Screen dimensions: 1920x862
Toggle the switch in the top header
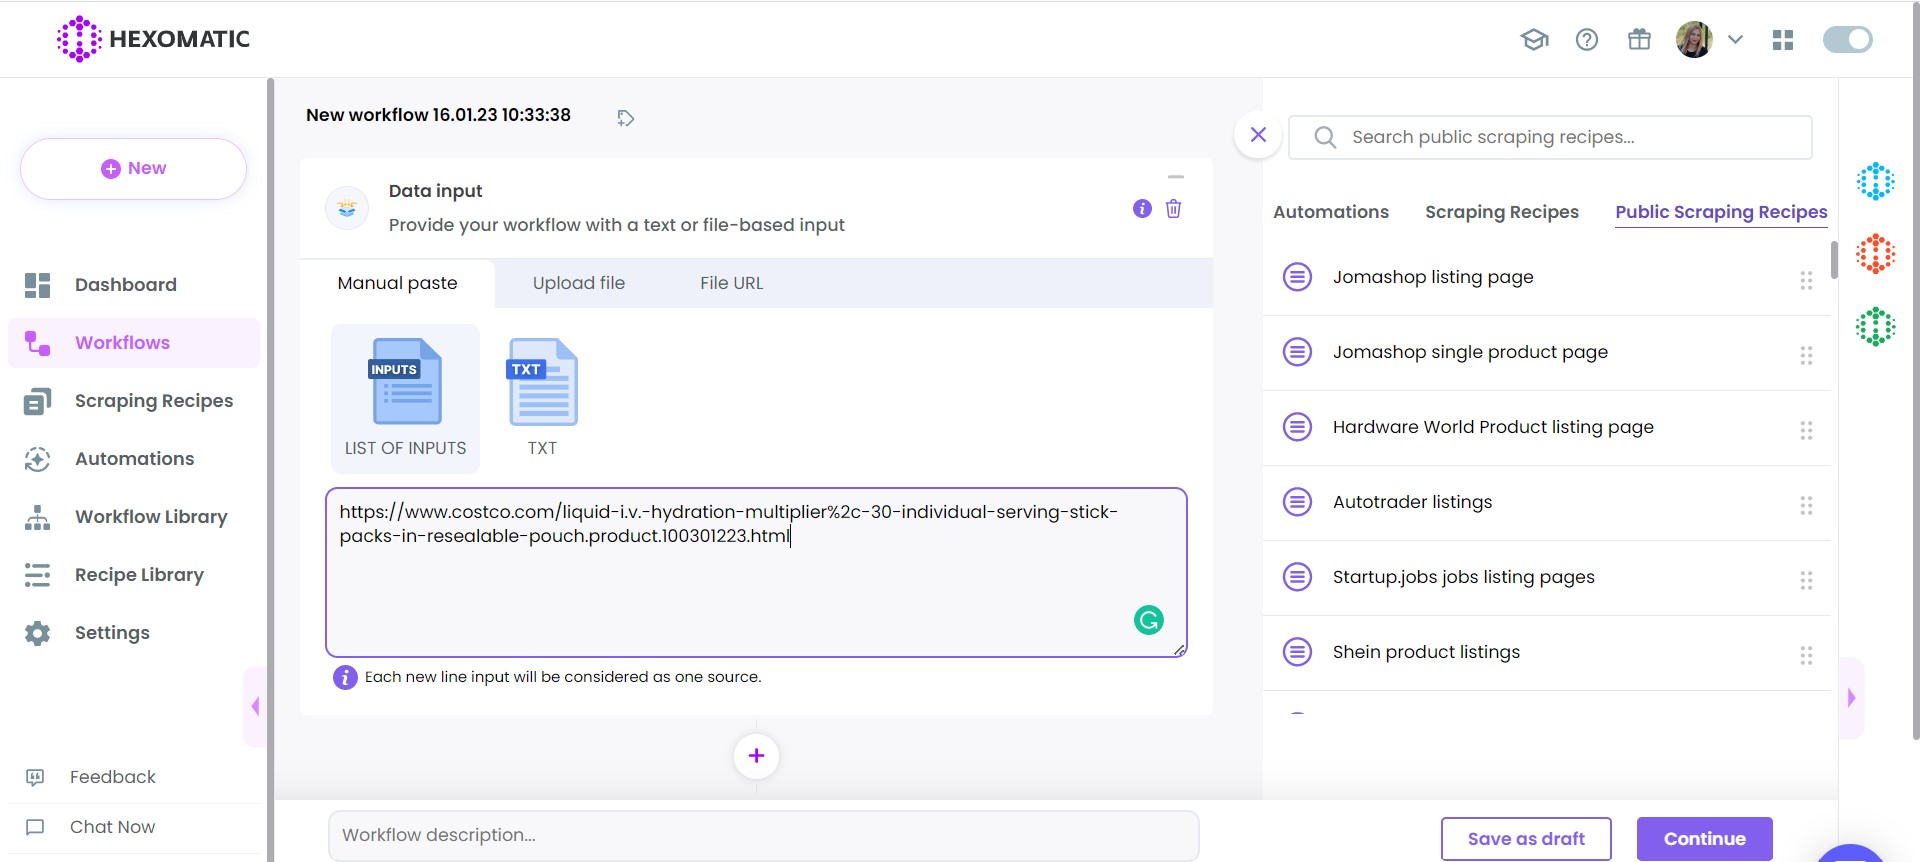[x=1847, y=40]
